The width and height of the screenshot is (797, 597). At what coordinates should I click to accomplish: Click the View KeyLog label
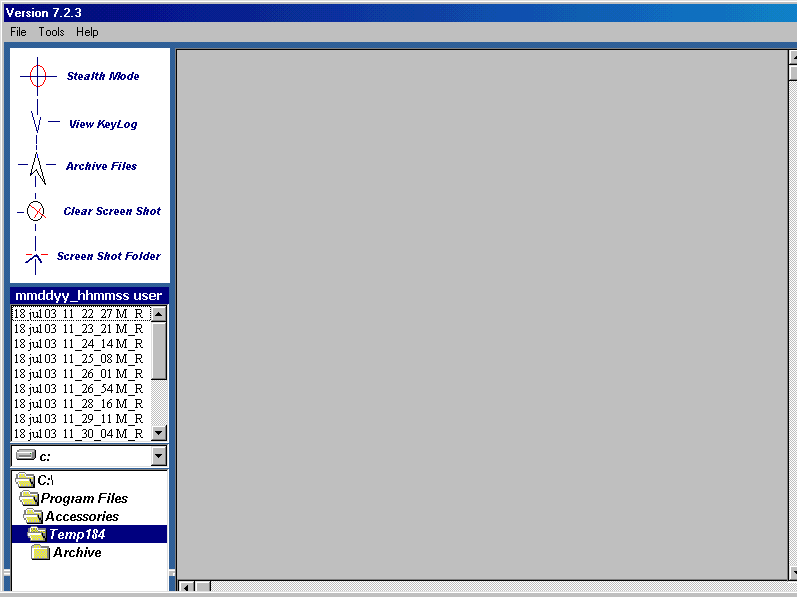pyautogui.click(x=103, y=124)
